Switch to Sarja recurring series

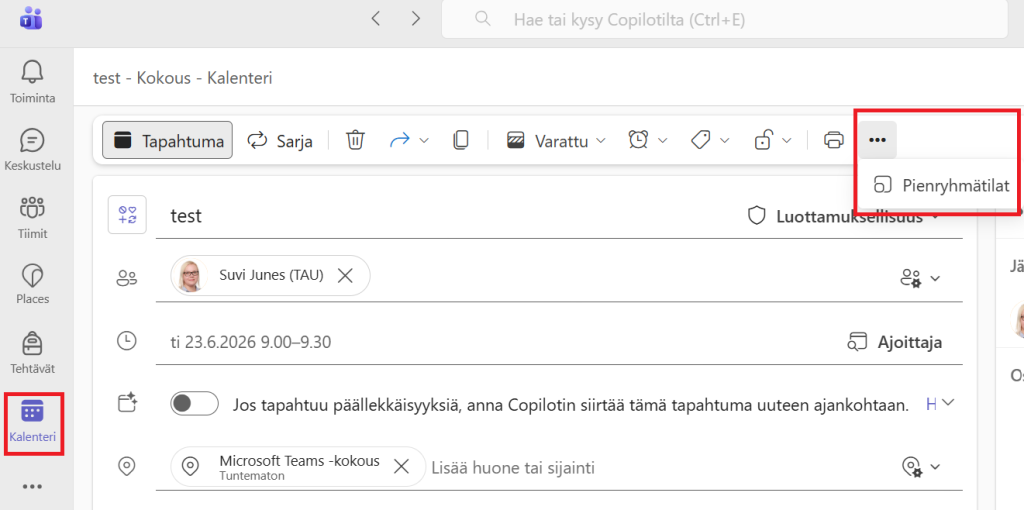[280, 140]
